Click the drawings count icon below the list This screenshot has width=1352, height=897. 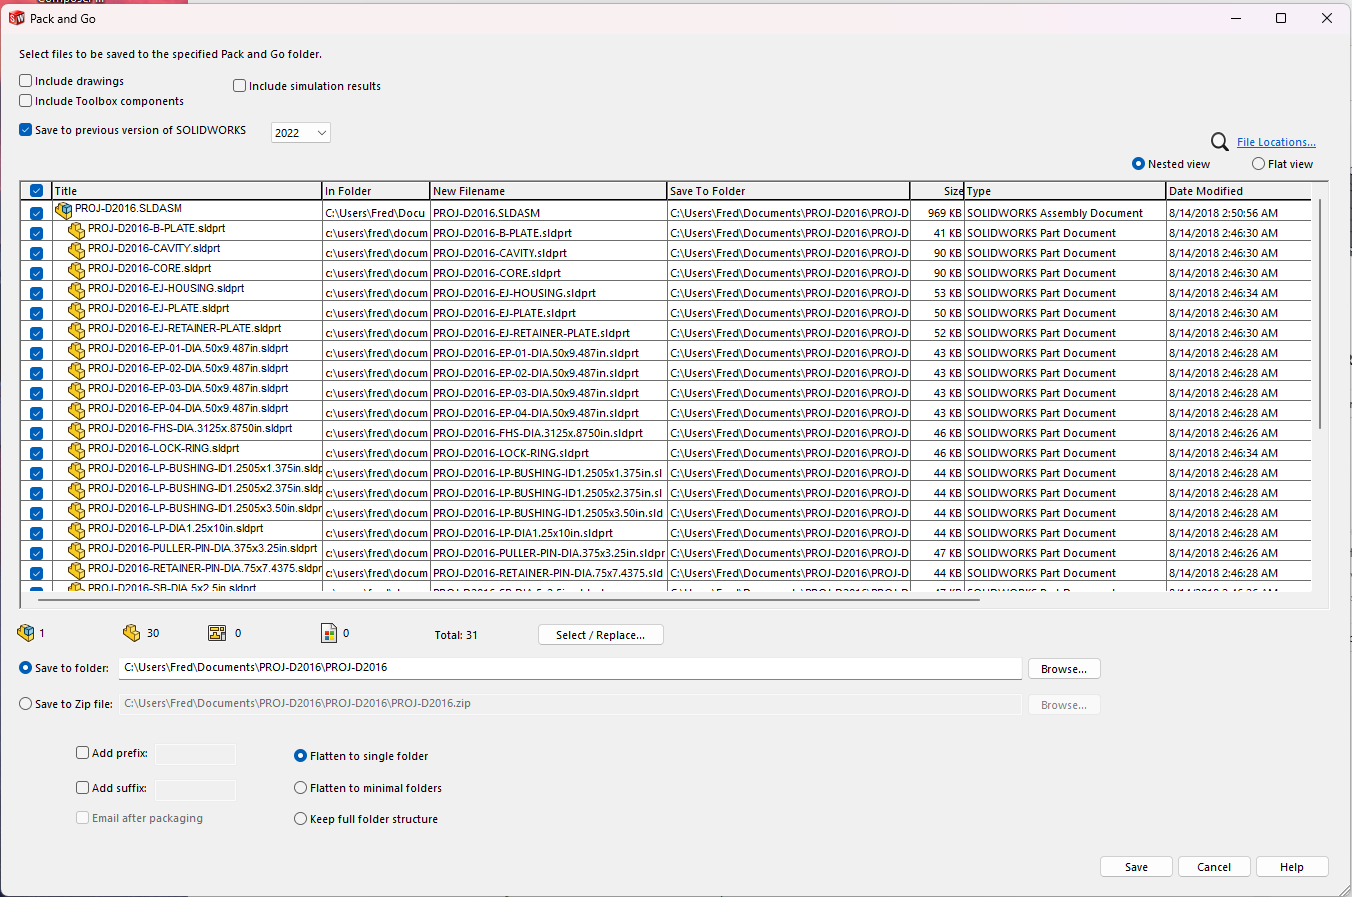tap(217, 633)
